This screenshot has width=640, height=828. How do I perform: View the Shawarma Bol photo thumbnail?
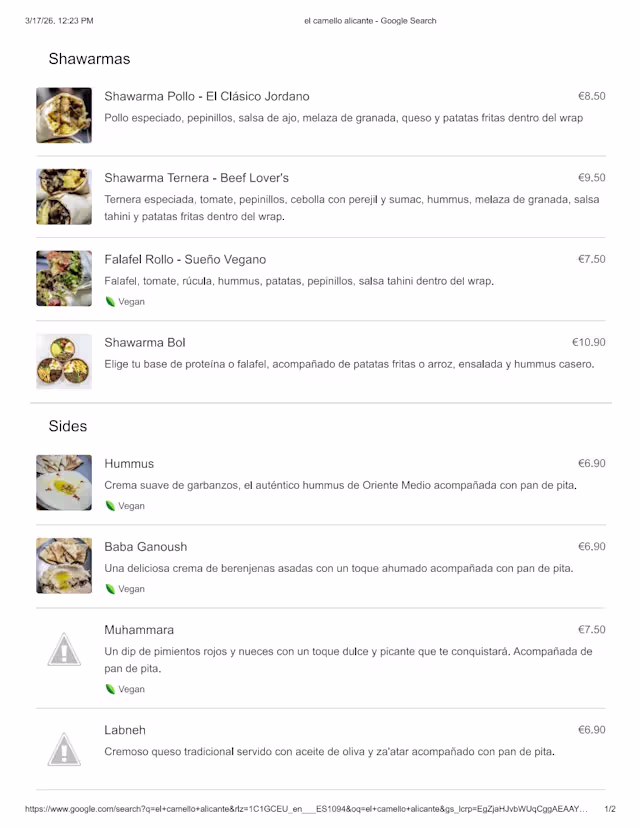pos(64,361)
